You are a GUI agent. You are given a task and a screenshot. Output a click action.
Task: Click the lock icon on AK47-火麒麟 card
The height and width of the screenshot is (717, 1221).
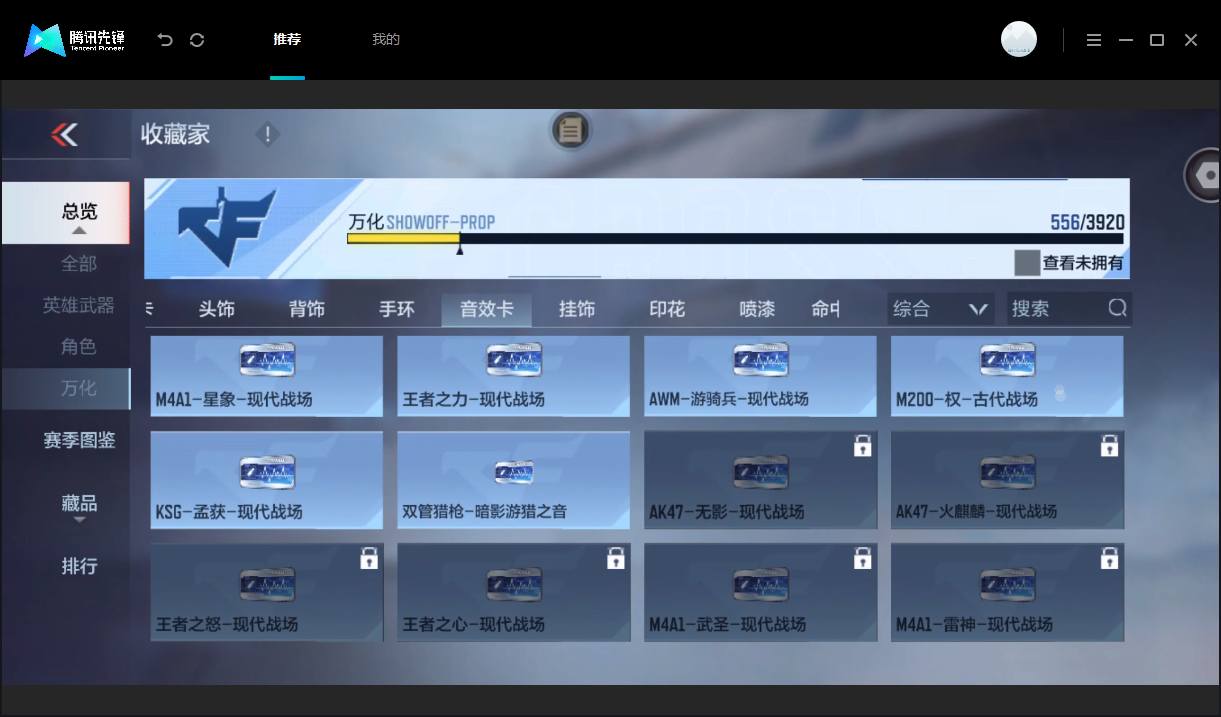(x=1109, y=446)
